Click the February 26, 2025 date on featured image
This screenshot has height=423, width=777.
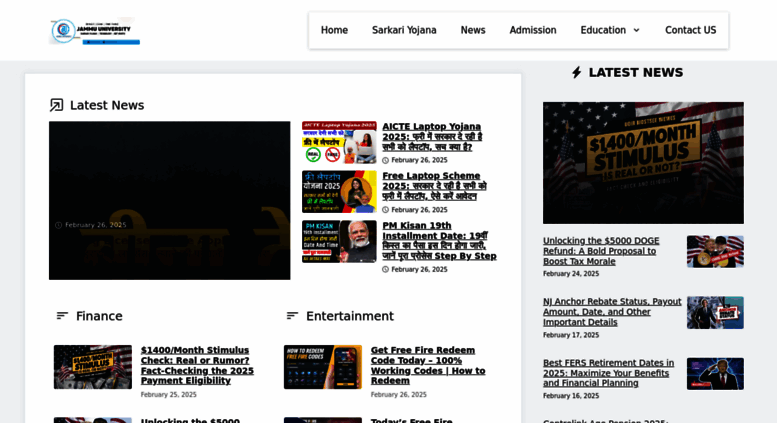[96, 225]
